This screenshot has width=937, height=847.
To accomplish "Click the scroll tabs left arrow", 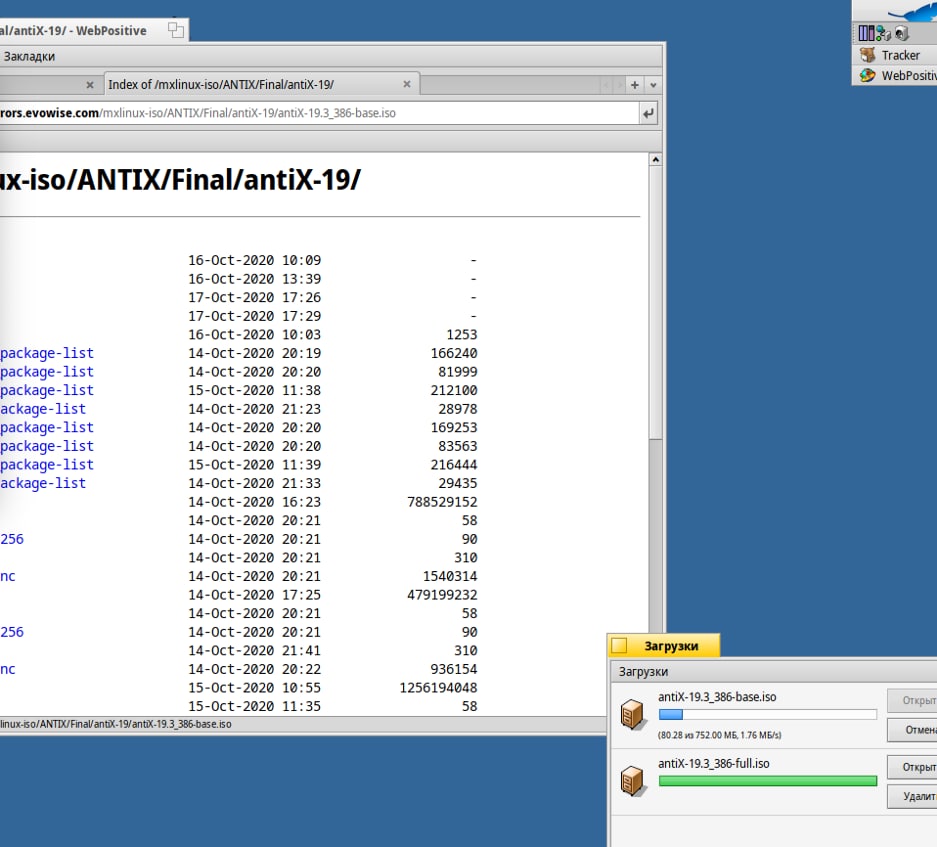I will tap(606, 85).
